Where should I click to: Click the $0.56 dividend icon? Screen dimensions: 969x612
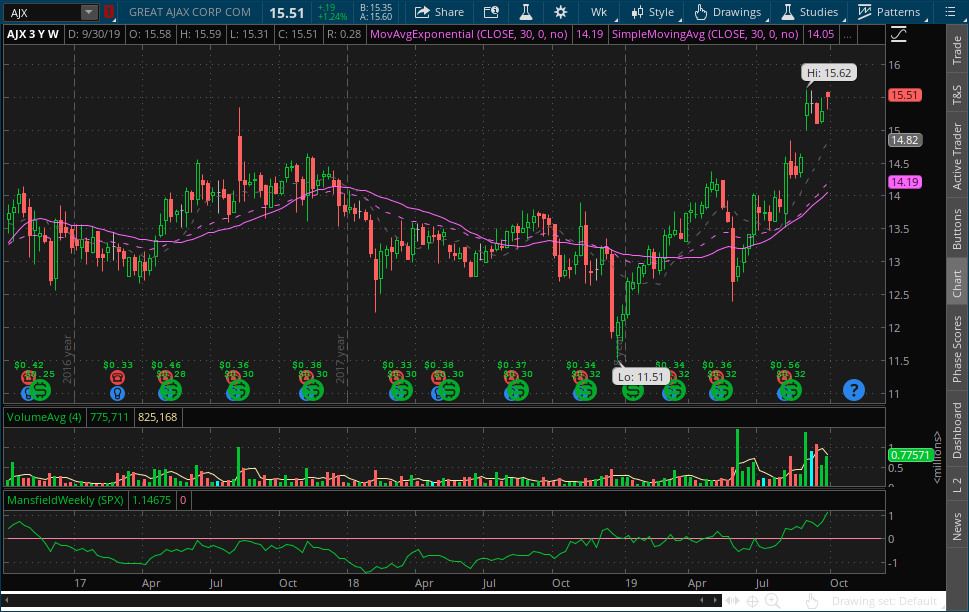click(790, 391)
